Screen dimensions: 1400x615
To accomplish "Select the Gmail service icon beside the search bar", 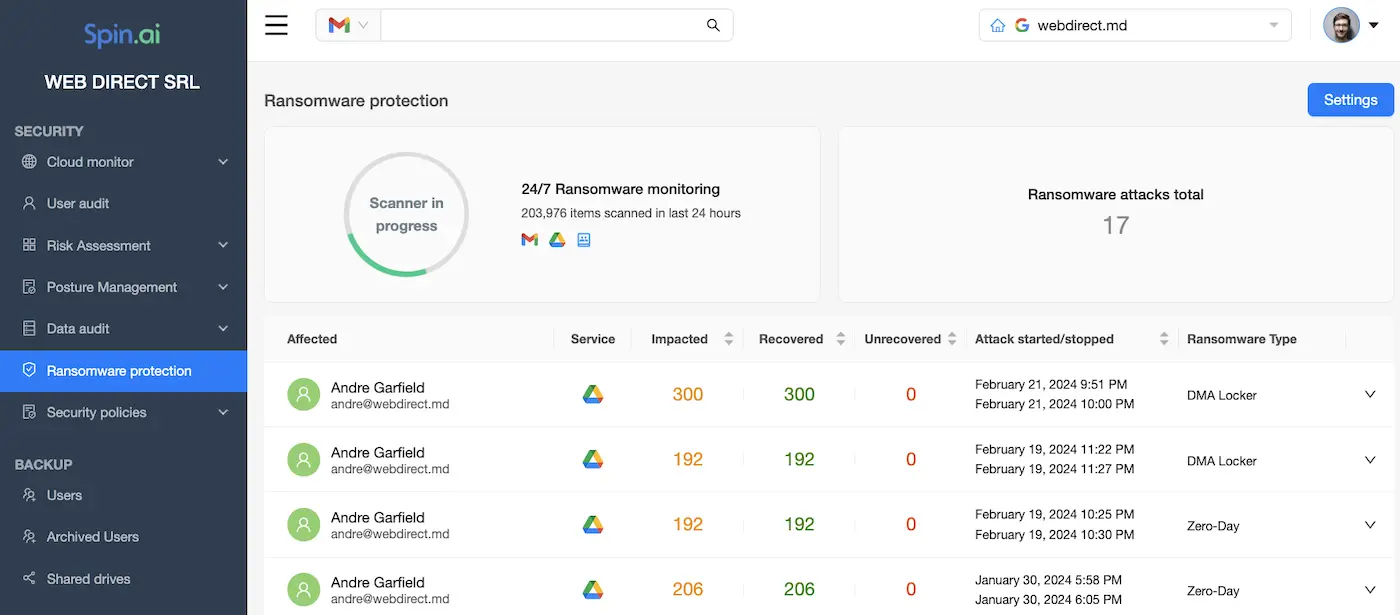I will coord(340,24).
